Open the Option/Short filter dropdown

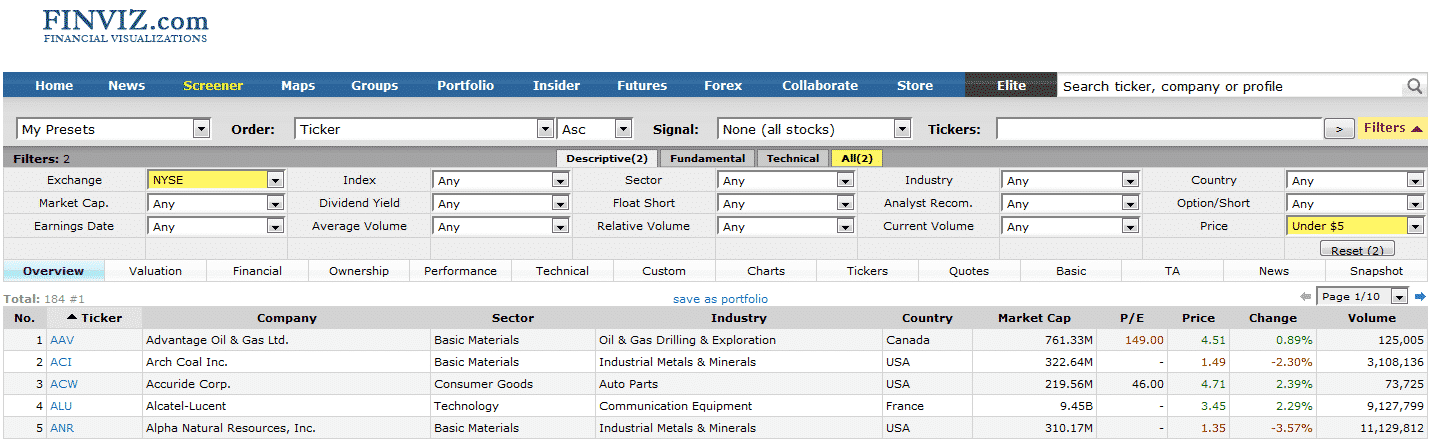pyautogui.click(x=1355, y=204)
